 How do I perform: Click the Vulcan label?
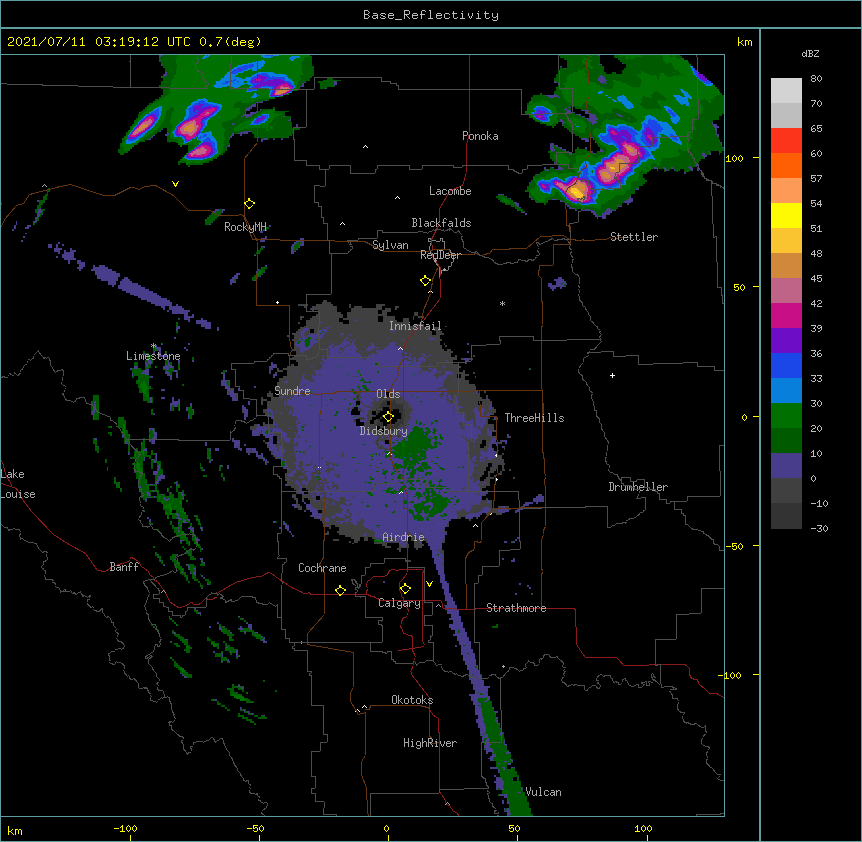(543, 792)
